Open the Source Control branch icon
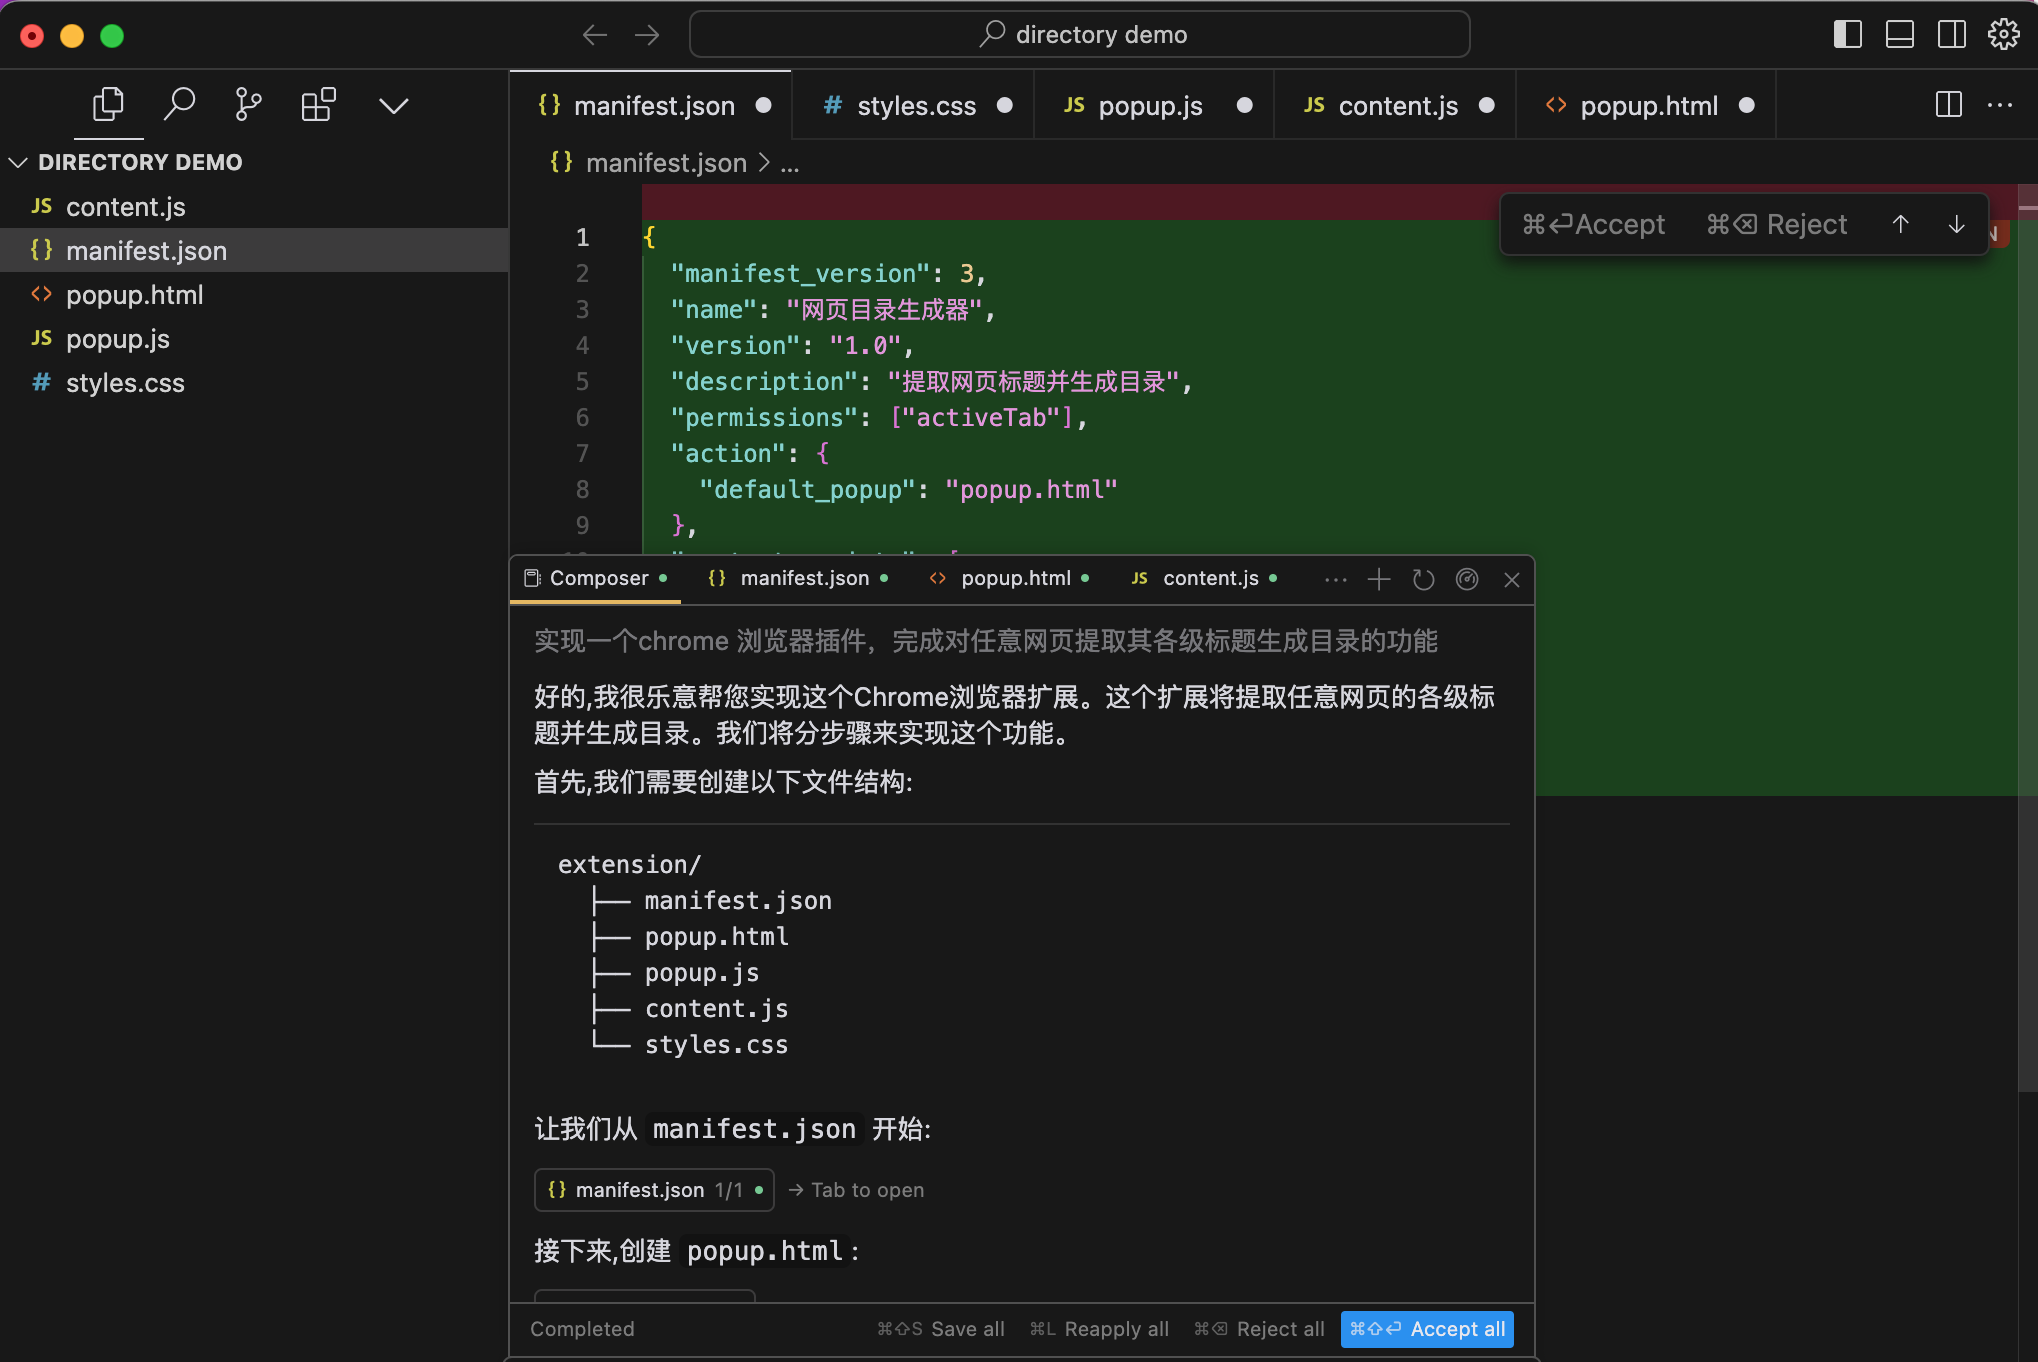 point(248,105)
